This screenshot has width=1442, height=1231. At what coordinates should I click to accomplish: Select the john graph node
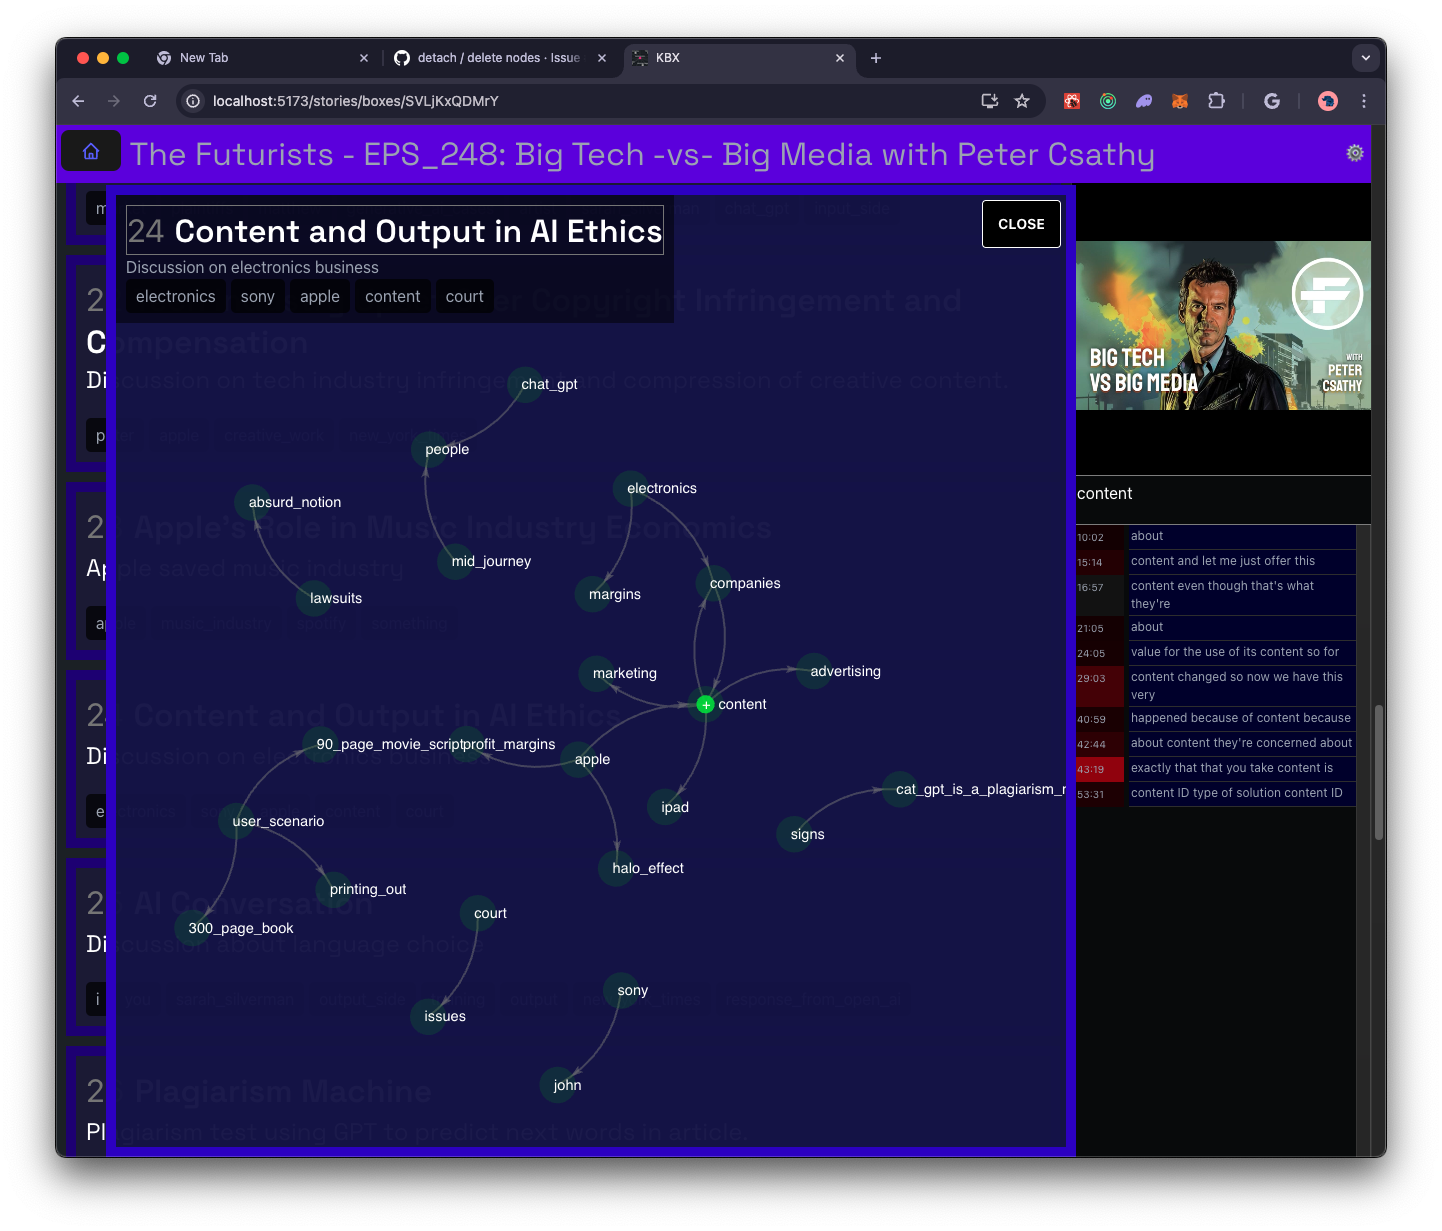click(558, 1085)
